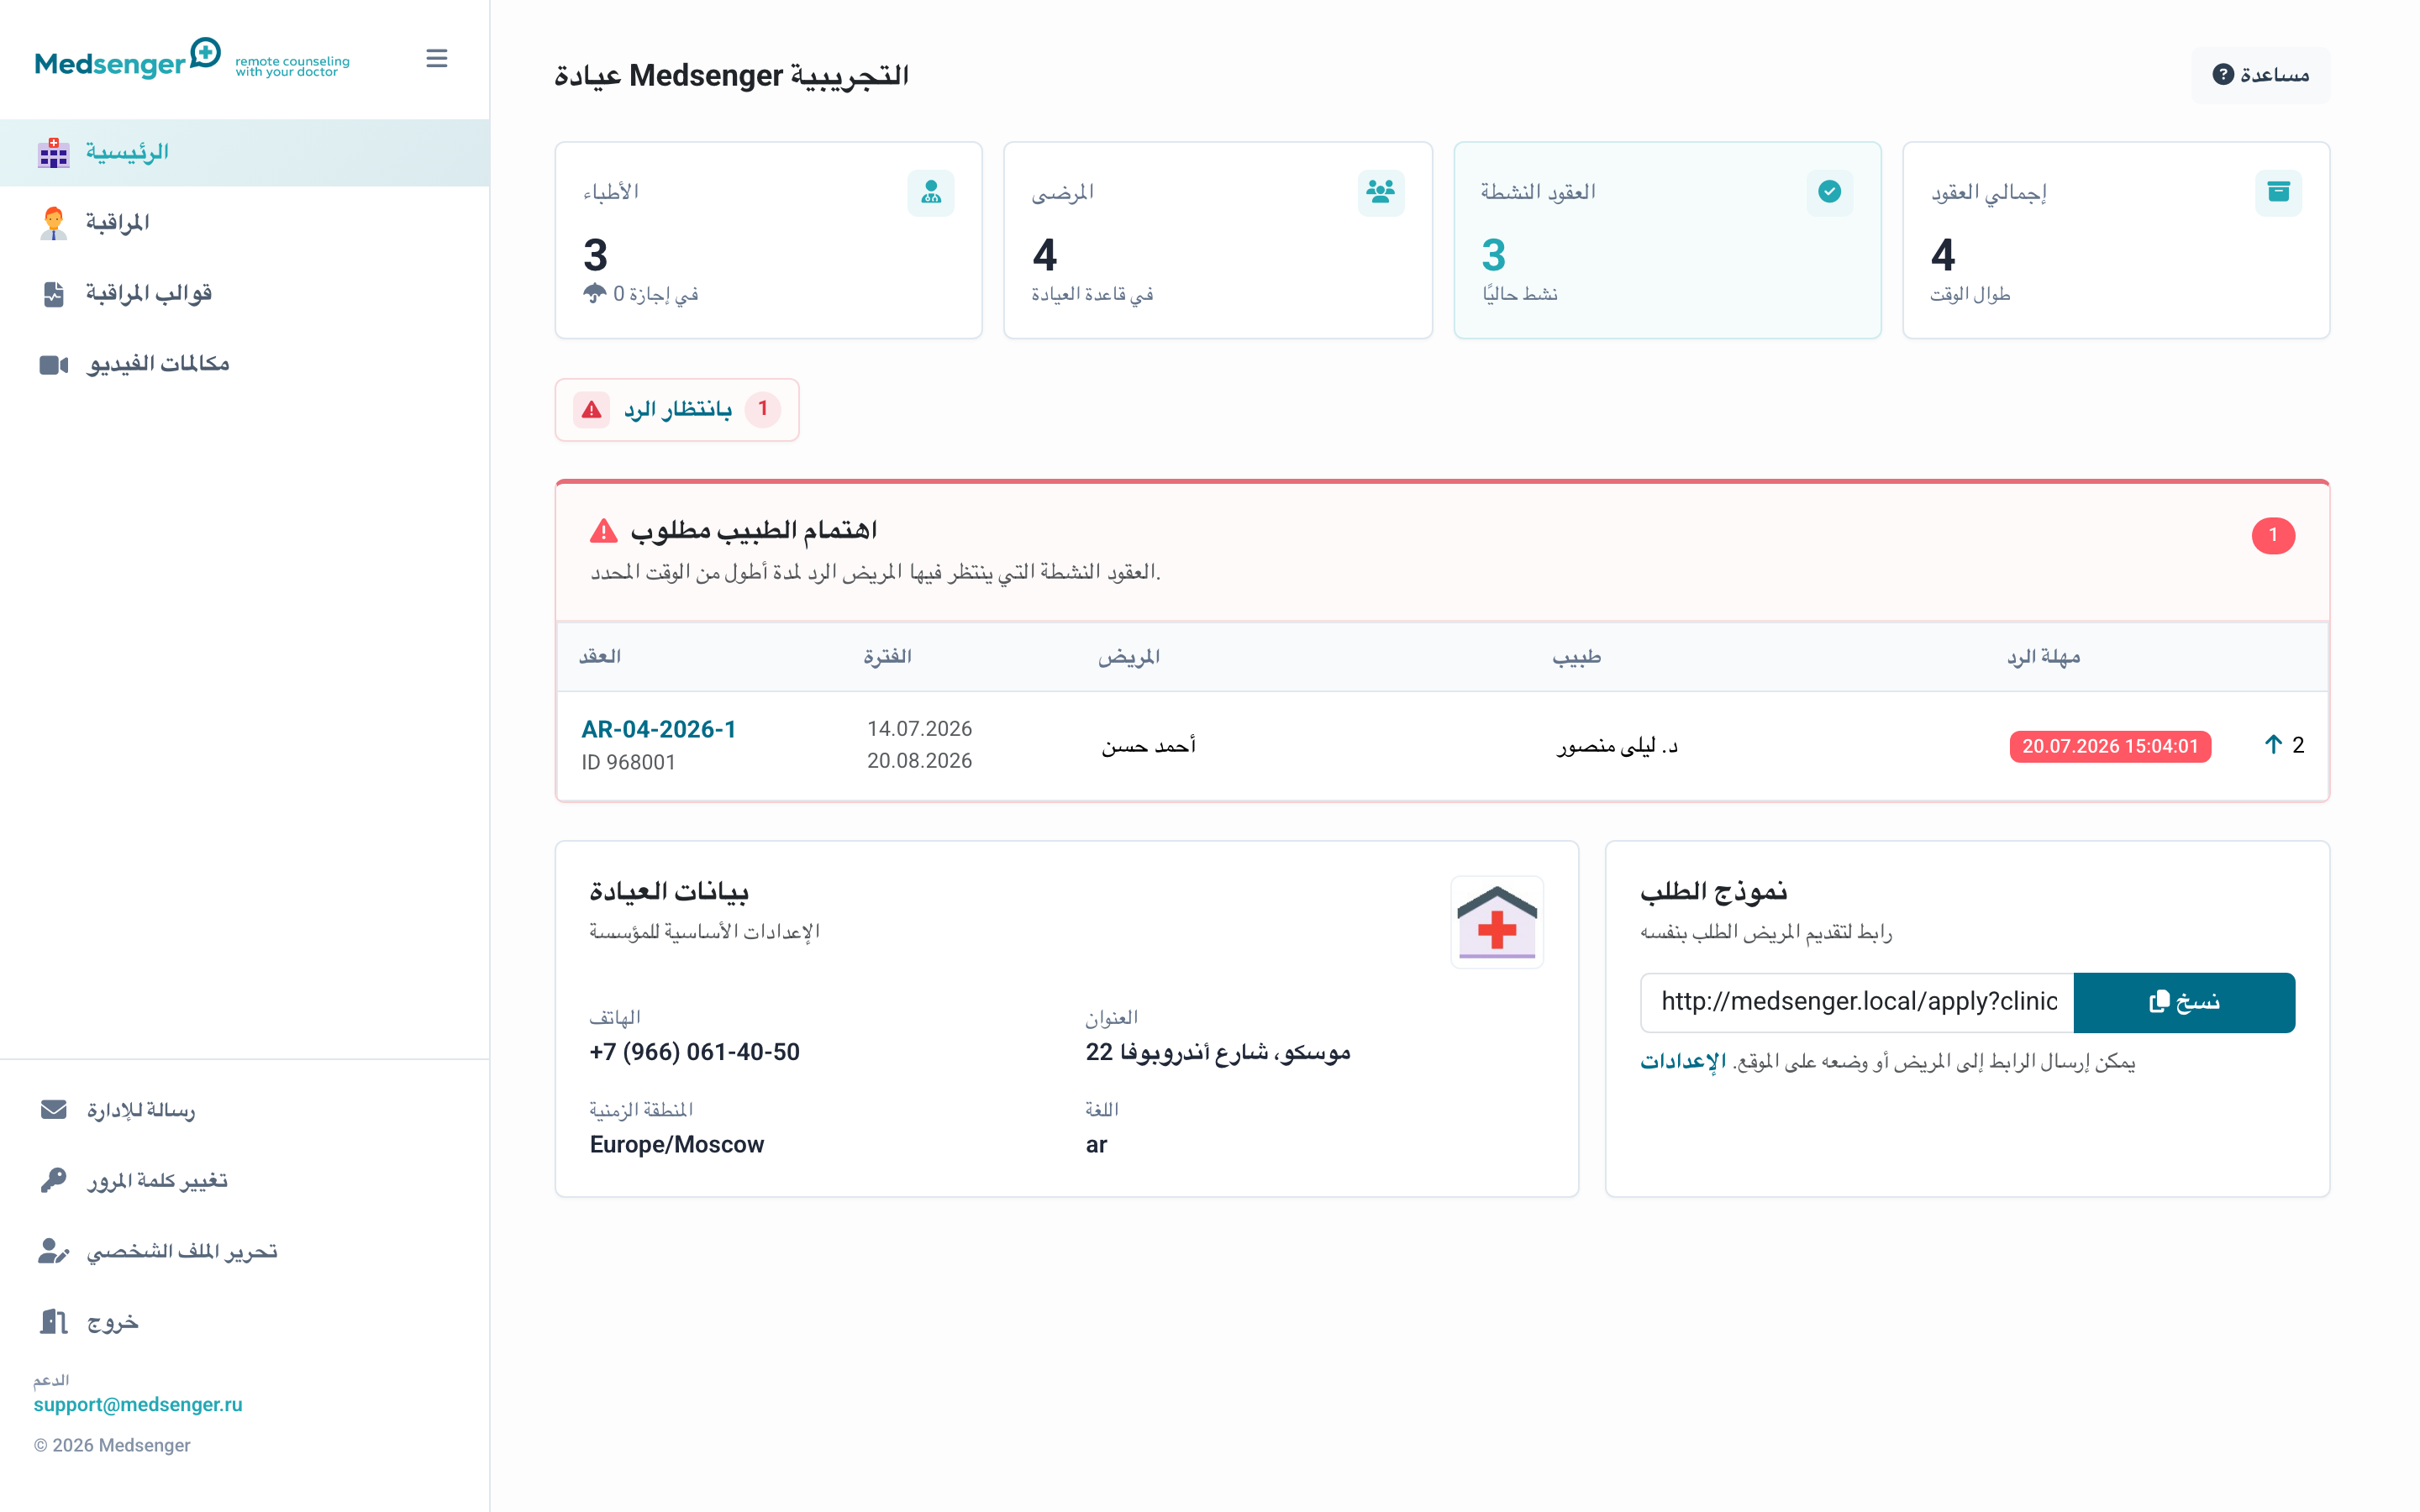This screenshot has height=1512, width=2420.
Task: Click the user edit icon in sidebar
Action: tap(54, 1251)
